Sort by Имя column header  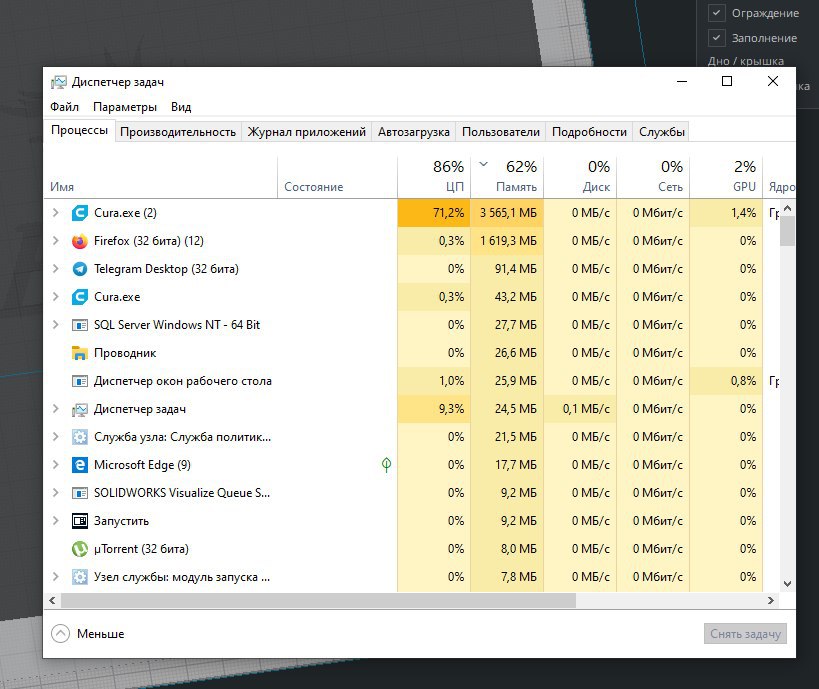[160, 177]
